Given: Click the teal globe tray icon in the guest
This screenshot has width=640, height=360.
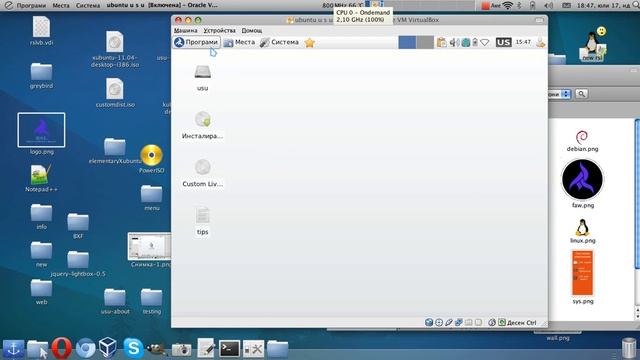Looking at the screenshot, I should (x=465, y=42).
